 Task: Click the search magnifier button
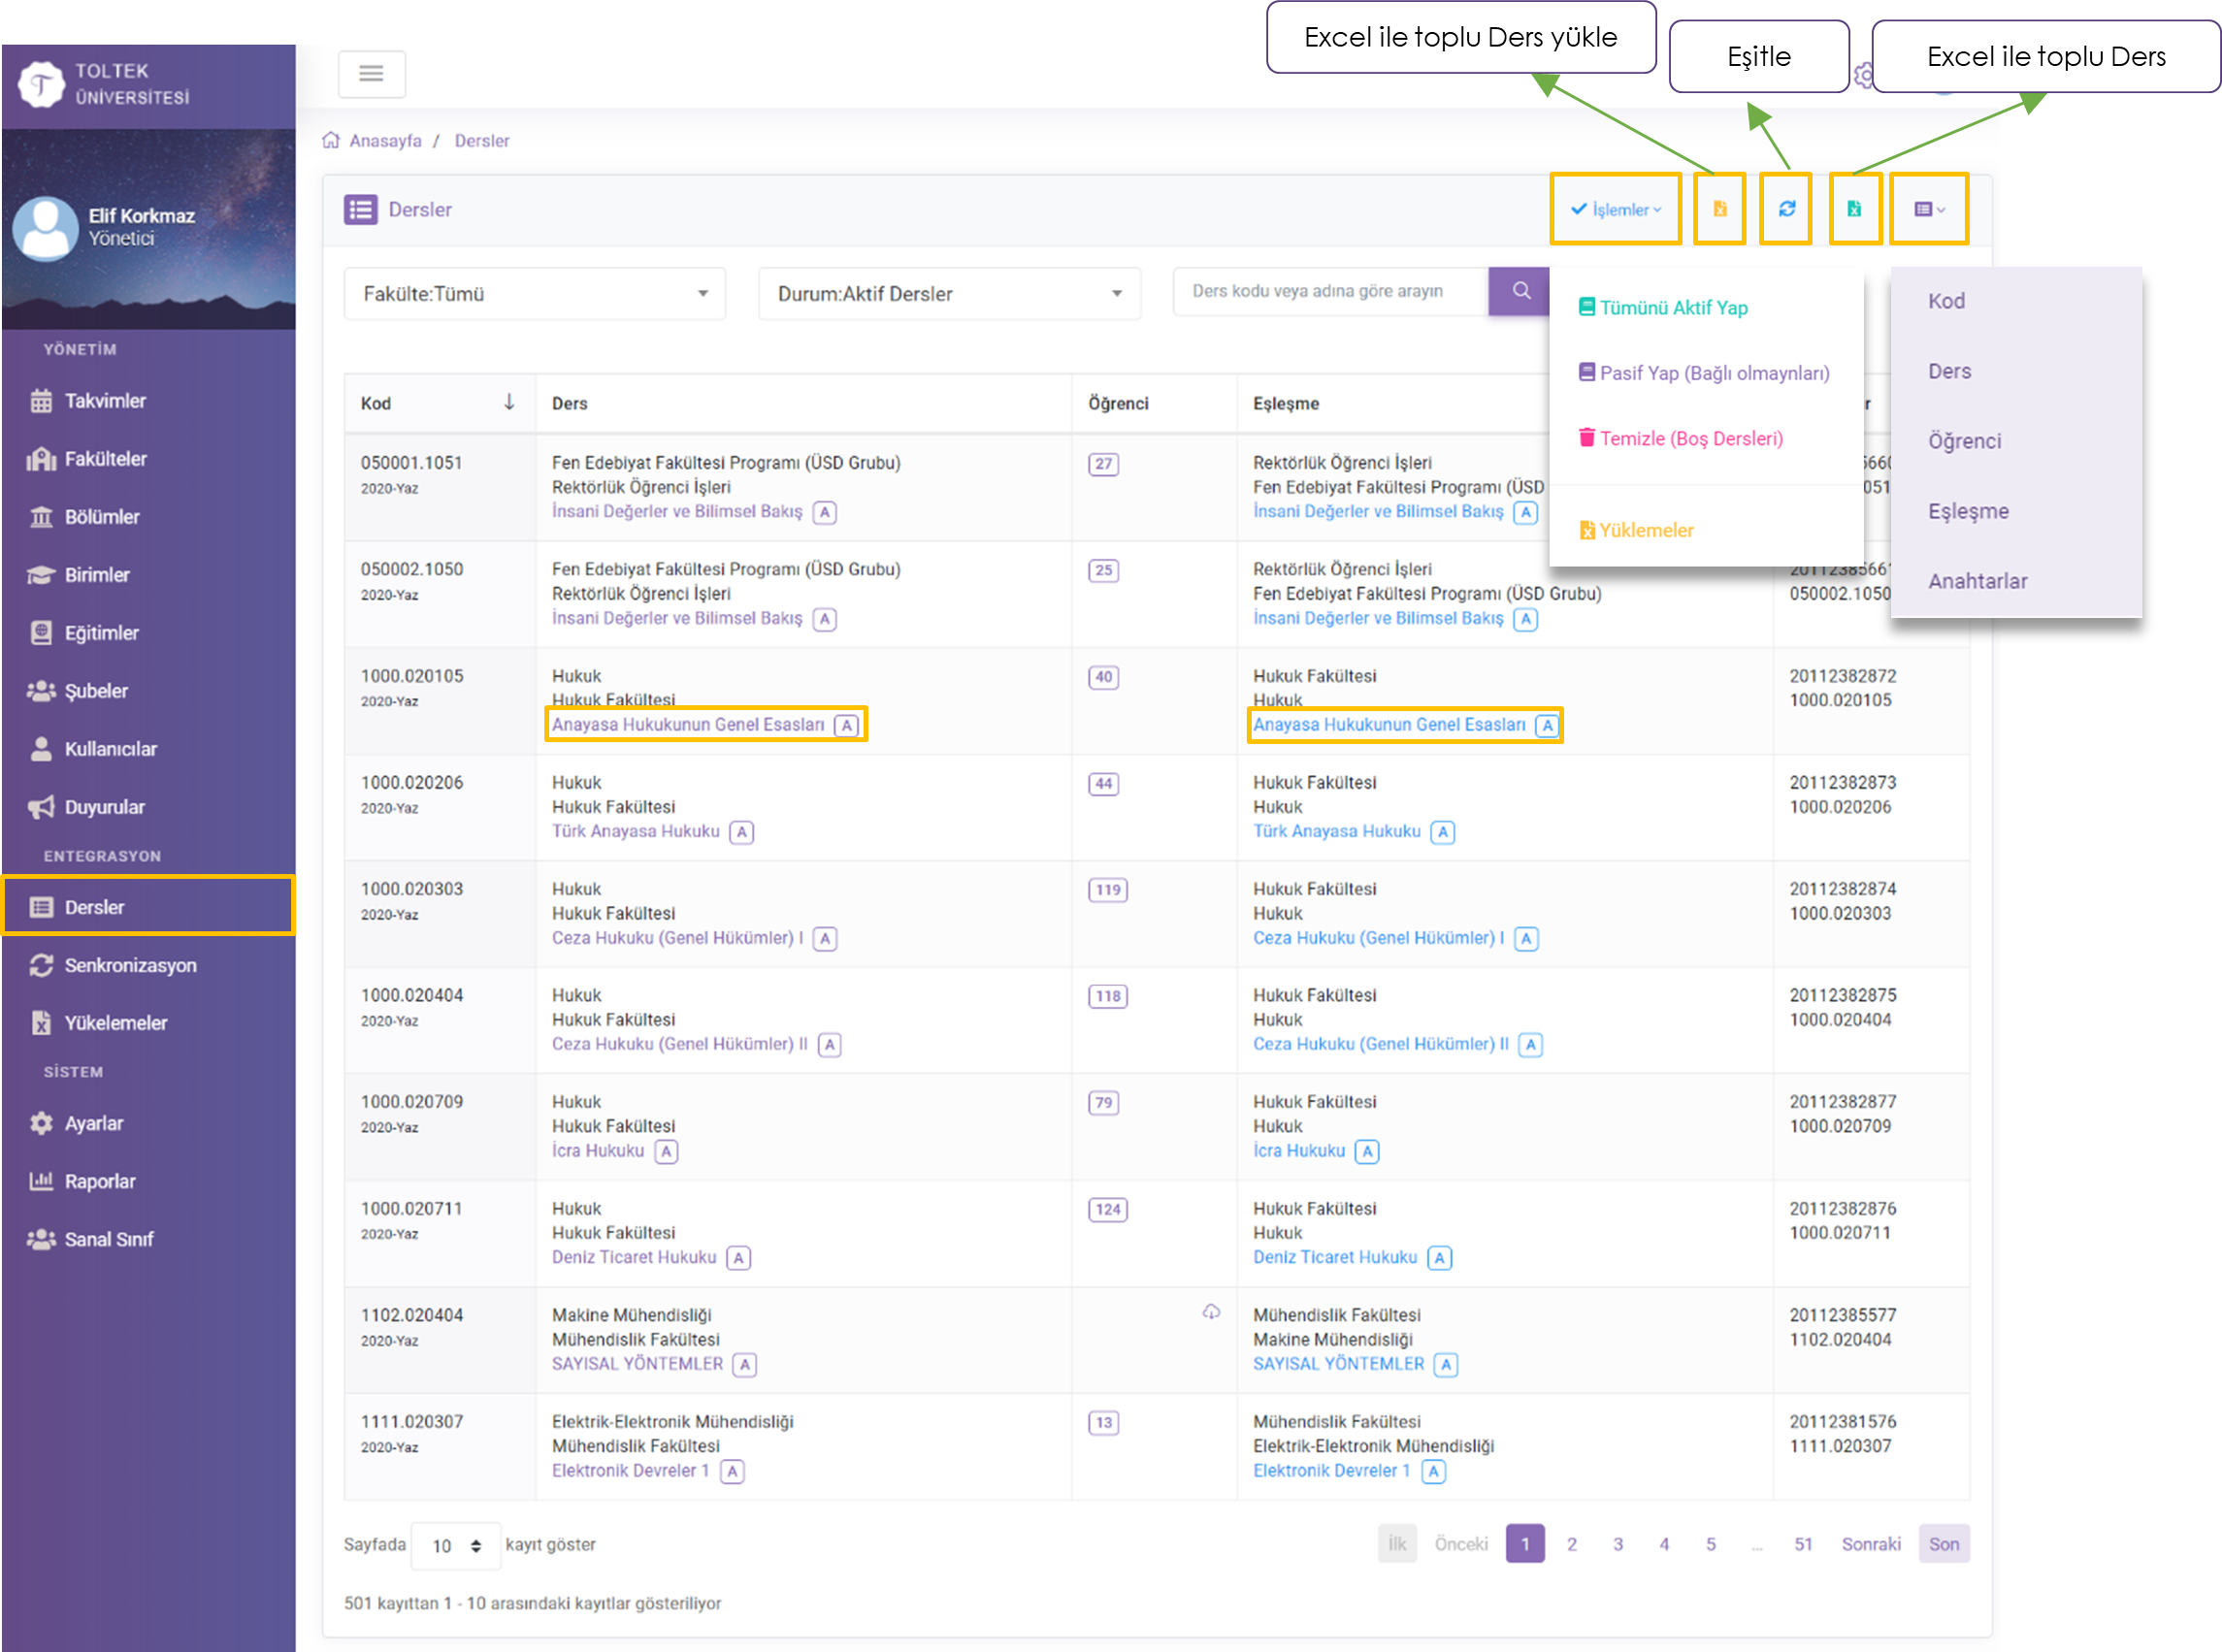point(1520,291)
